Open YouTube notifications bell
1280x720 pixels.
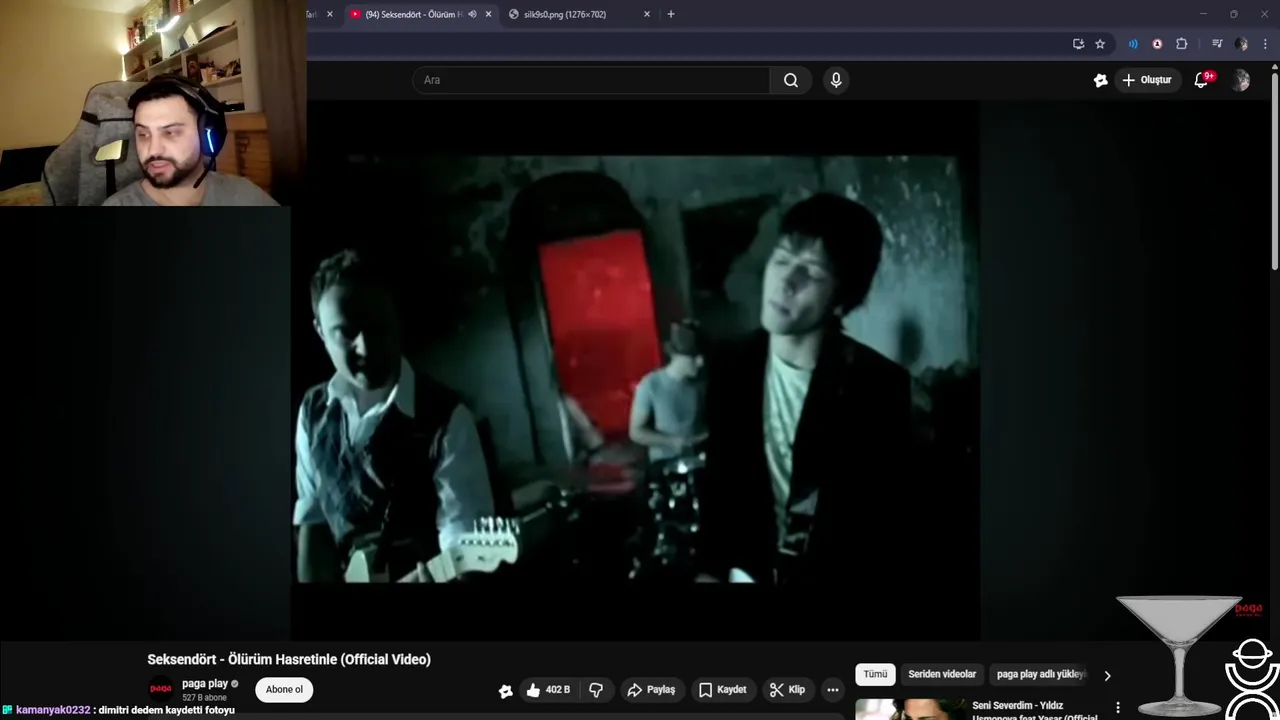[1202, 80]
